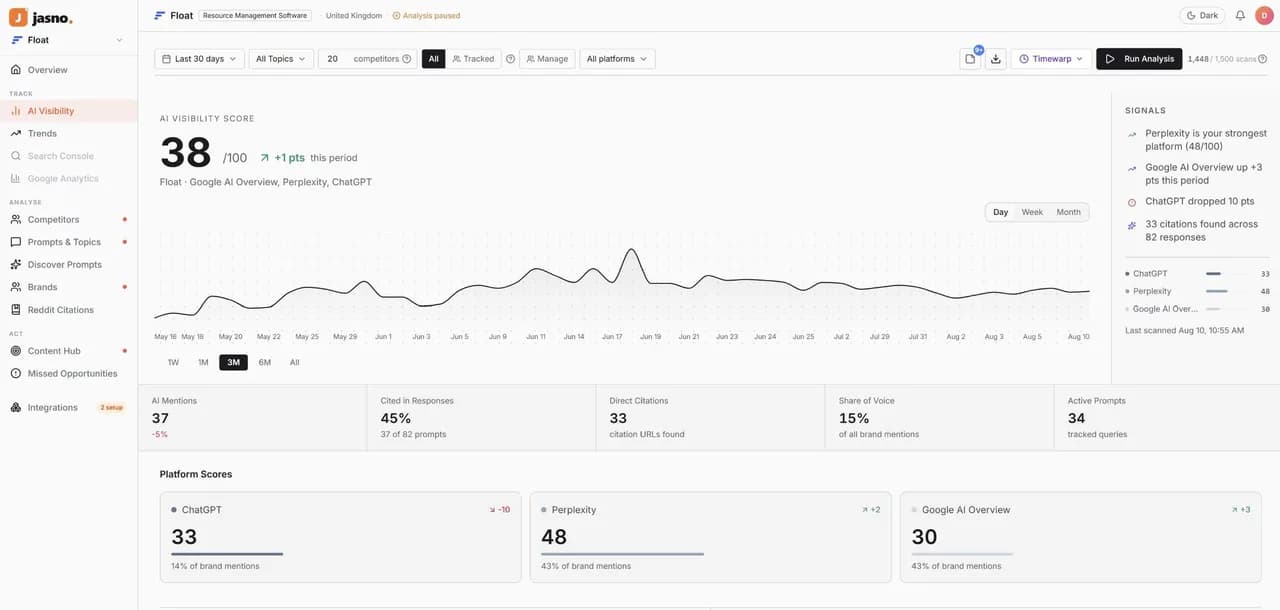Open the user avatar D menu
Image resolution: width=1280 pixels, height=610 pixels.
tap(1264, 15)
